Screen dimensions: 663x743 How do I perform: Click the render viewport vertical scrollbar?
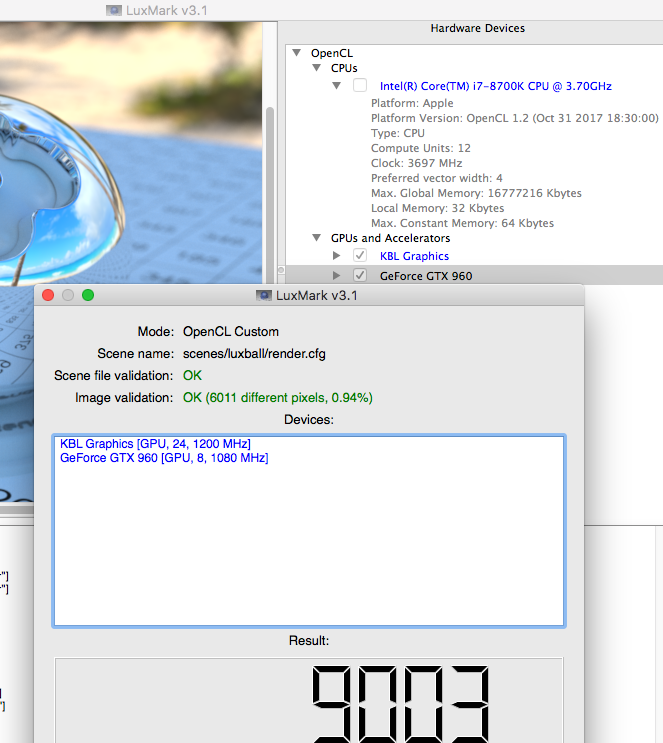pyautogui.click(x=270, y=194)
